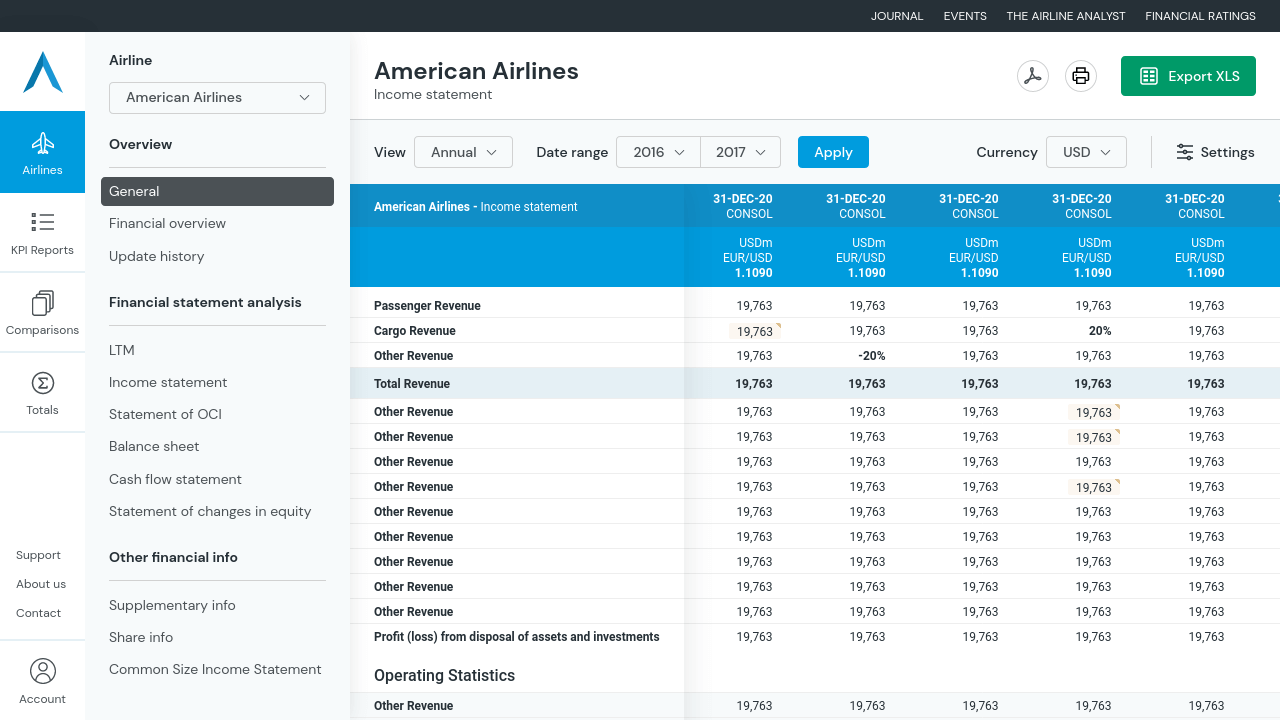This screenshot has width=1280, height=720.
Task: Open THE AIRLINE ANALYST link
Action: (x=1066, y=16)
